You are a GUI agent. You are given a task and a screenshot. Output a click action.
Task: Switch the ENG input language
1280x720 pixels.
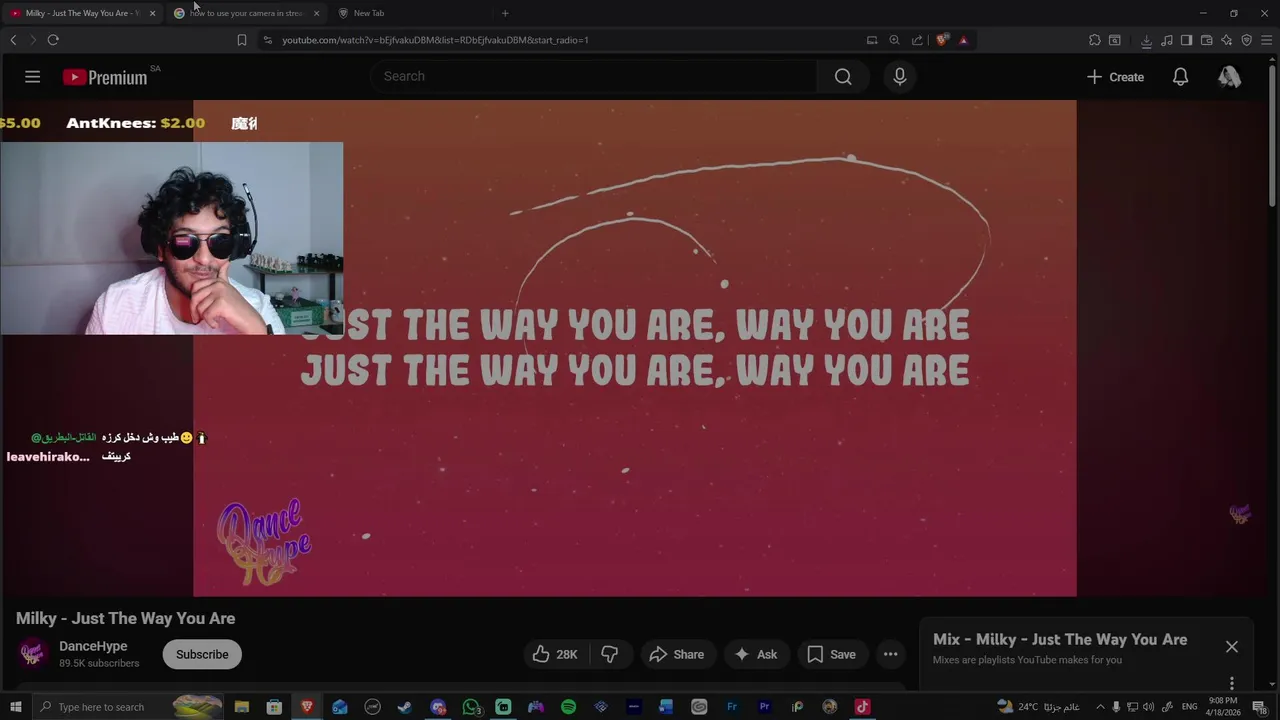click(x=1189, y=707)
